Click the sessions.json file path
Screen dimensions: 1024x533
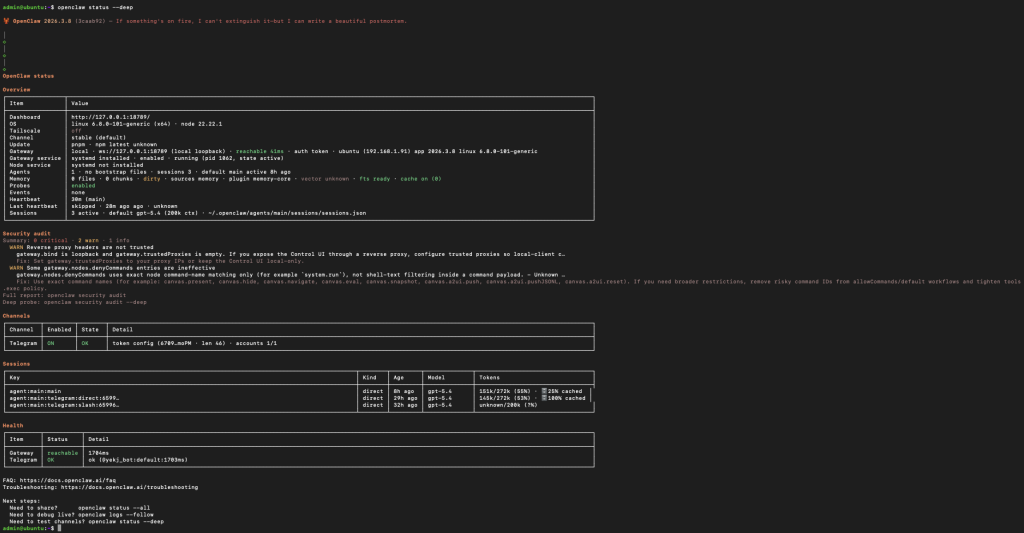(x=251, y=213)
